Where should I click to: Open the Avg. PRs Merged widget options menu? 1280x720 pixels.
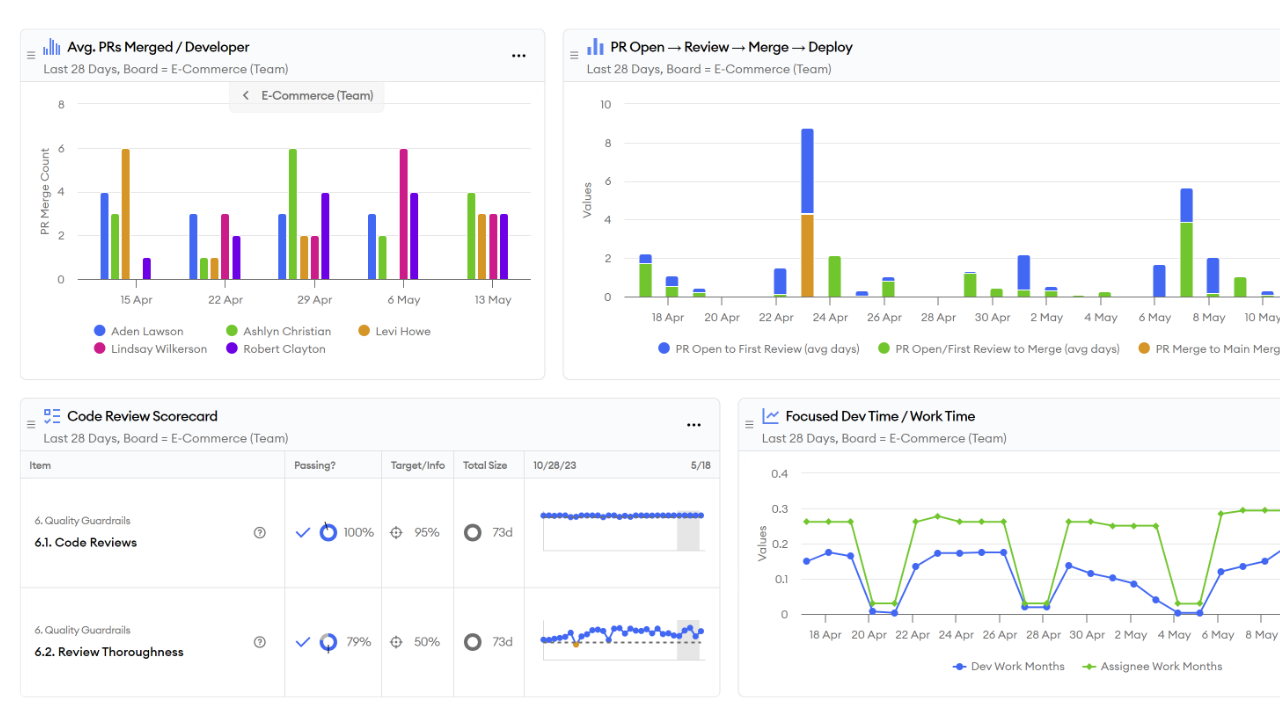coord(519,56)
